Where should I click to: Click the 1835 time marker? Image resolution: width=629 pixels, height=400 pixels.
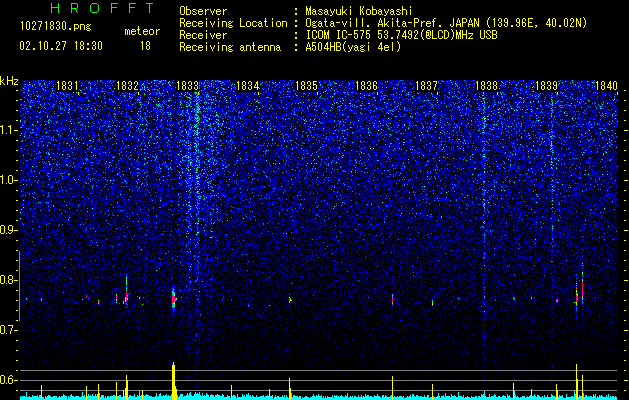tap(306, 86)
